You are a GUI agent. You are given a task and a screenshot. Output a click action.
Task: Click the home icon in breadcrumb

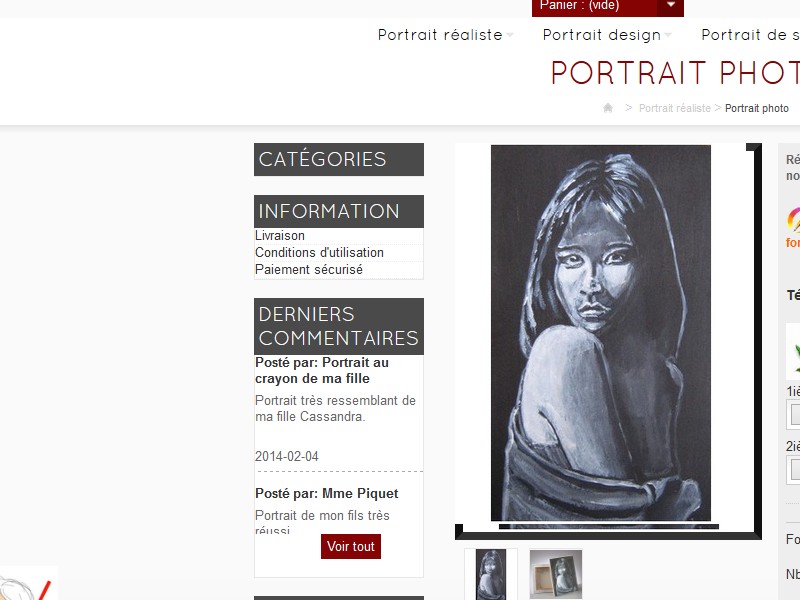click(x=608, y=108)
